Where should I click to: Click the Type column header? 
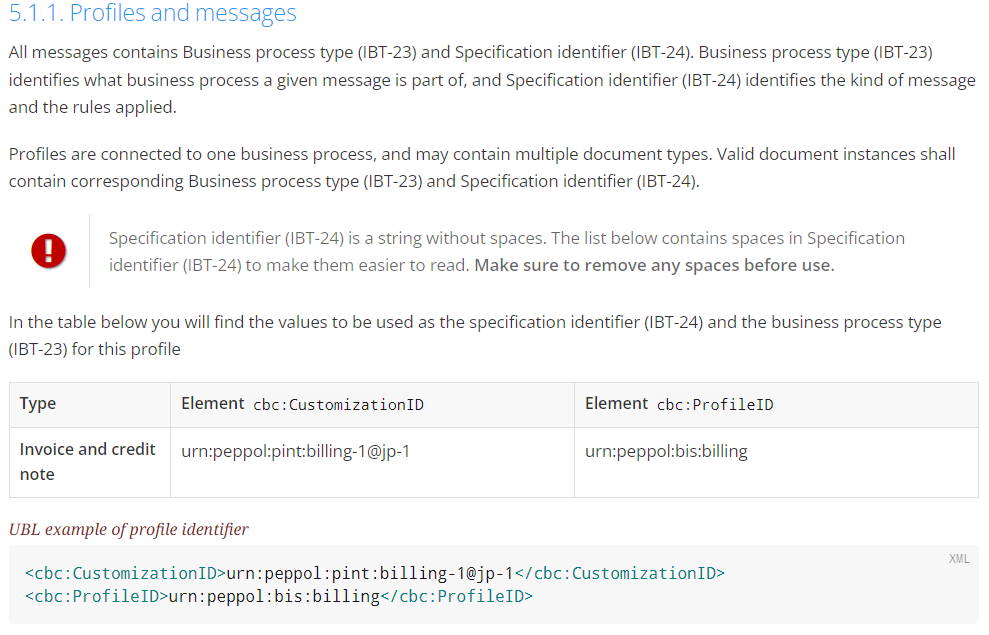pyautogui.click(x=90, y=405)
